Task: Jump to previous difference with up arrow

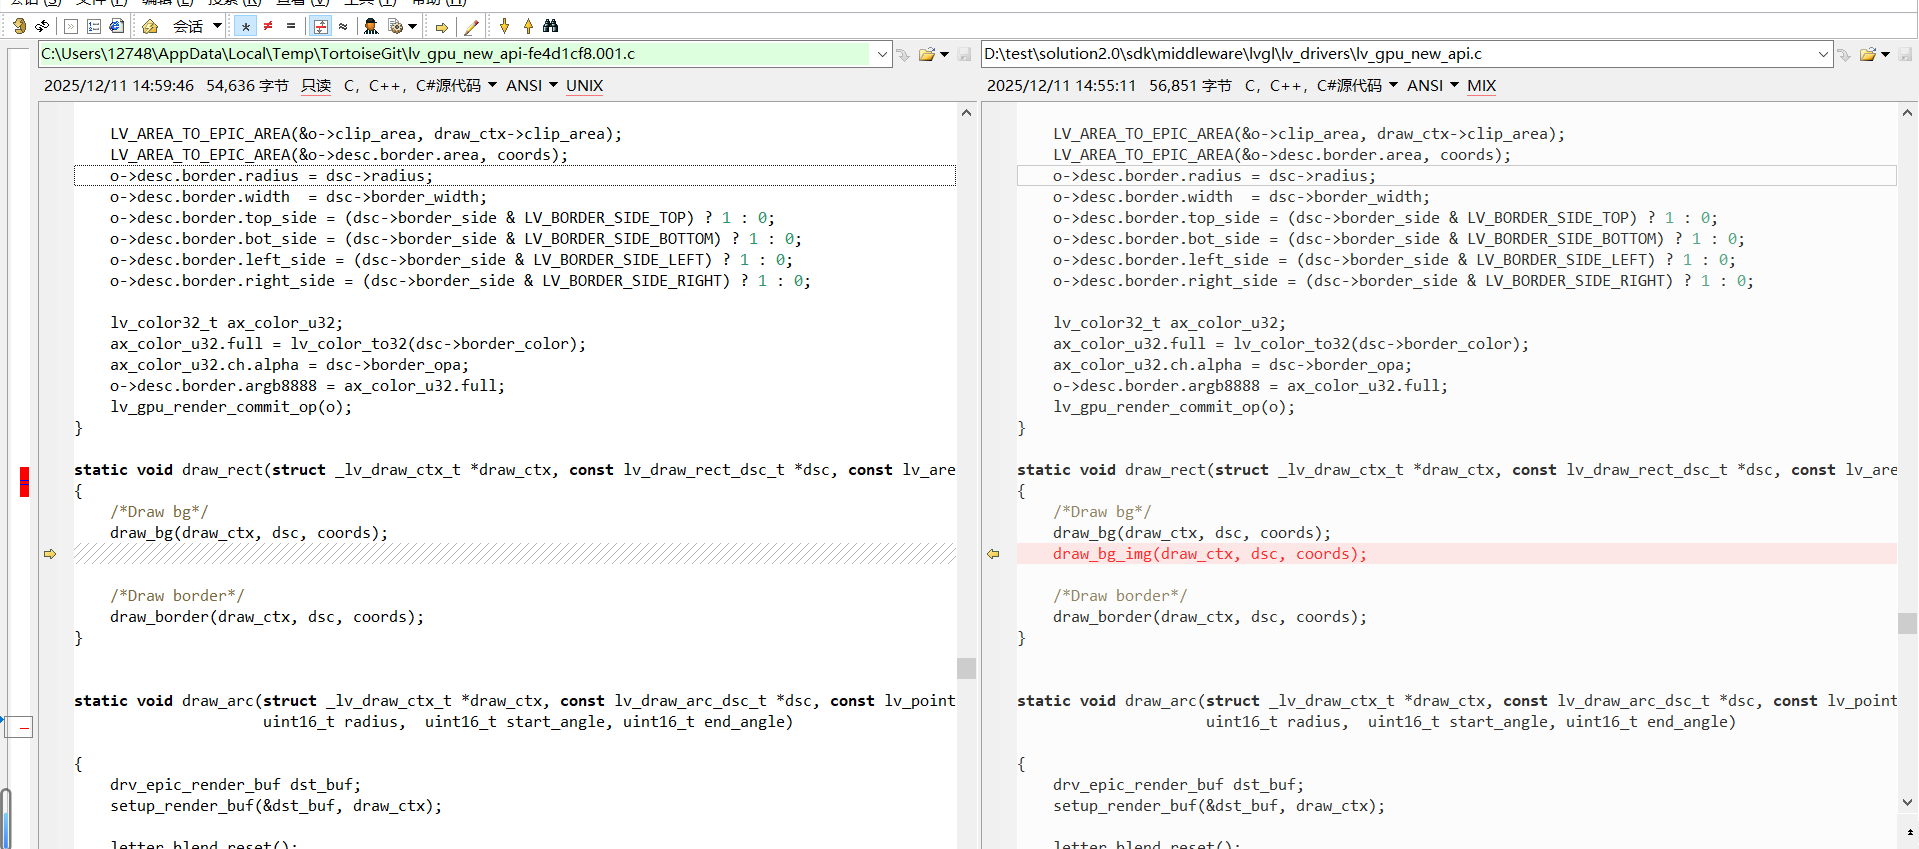Action: click(x=528, y=26)
